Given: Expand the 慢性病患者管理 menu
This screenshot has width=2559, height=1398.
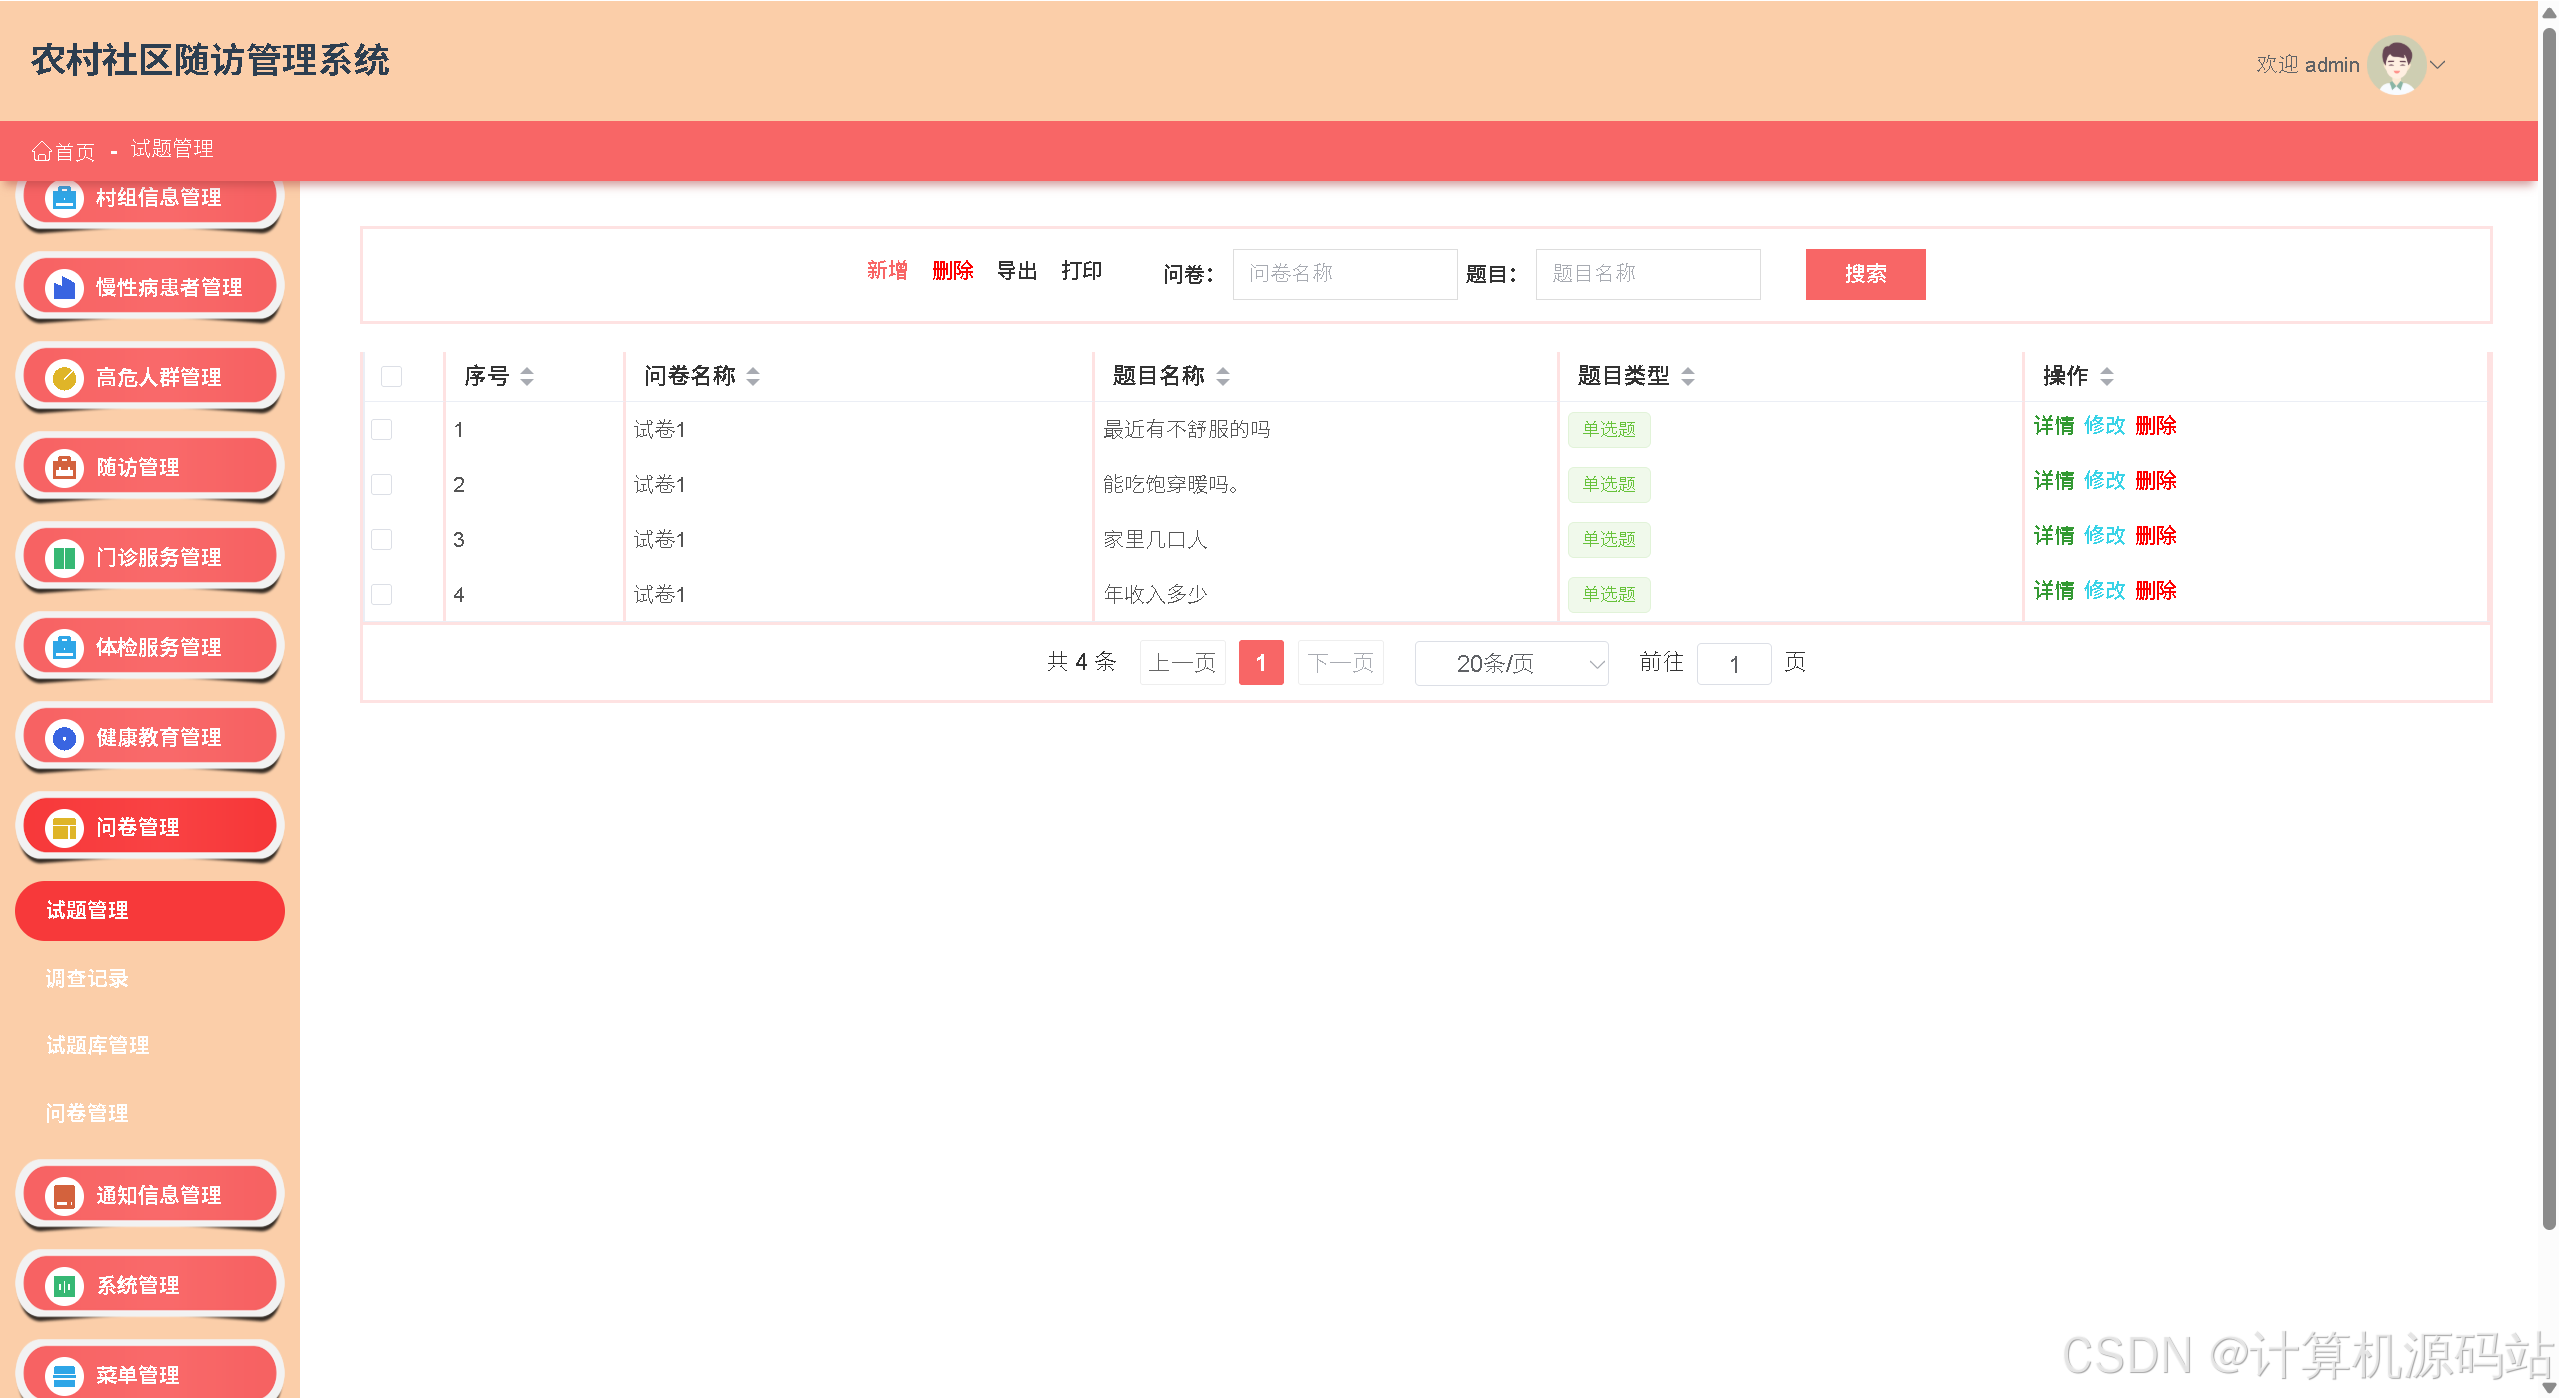Looking at the screenshot, I should (x=150, y=288).
